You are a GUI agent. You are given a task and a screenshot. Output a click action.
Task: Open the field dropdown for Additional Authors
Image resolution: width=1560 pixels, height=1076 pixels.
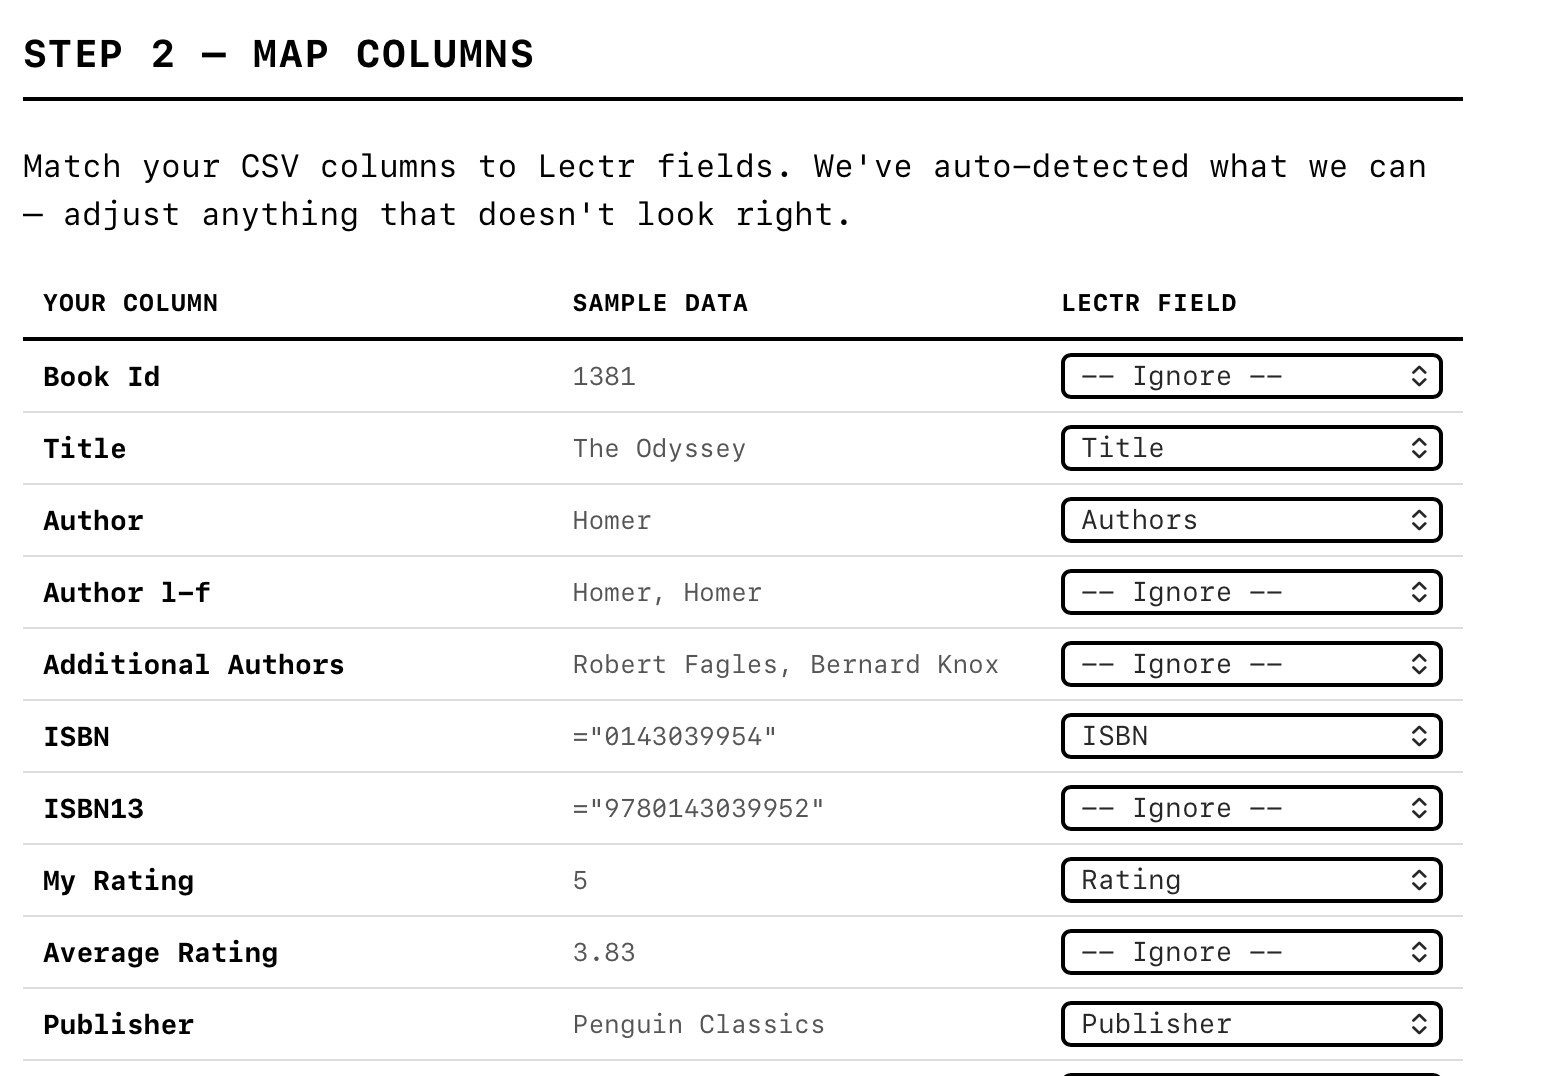[x=1250, y=664]
